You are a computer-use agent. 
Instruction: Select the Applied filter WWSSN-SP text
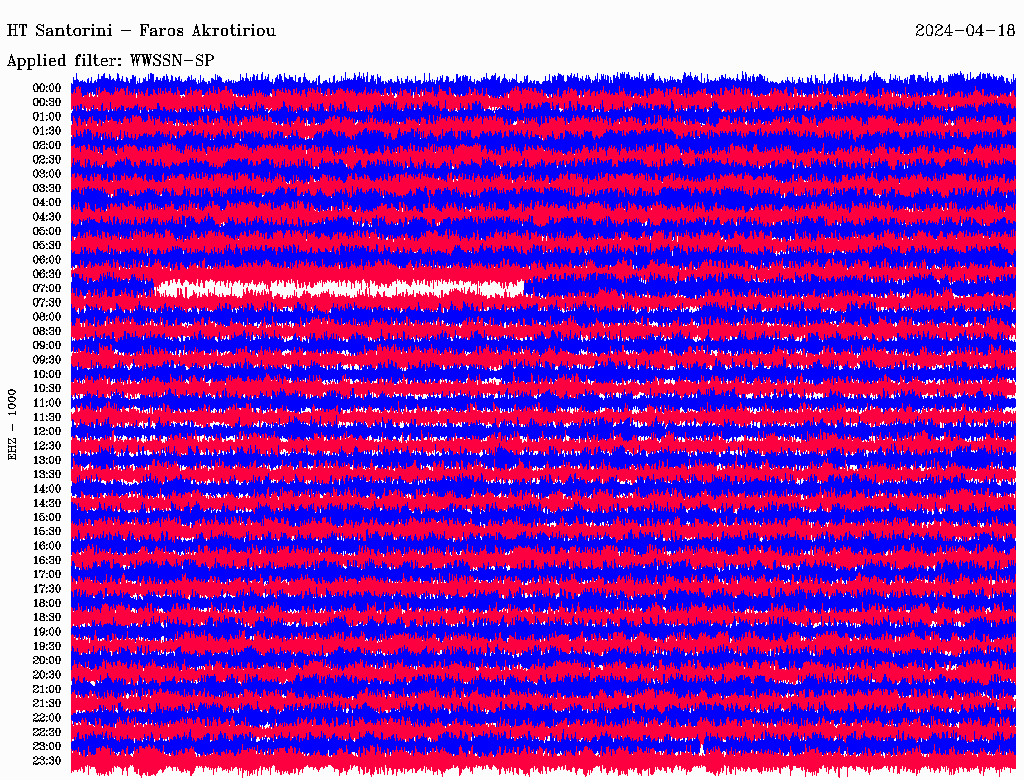click(110, 60)
